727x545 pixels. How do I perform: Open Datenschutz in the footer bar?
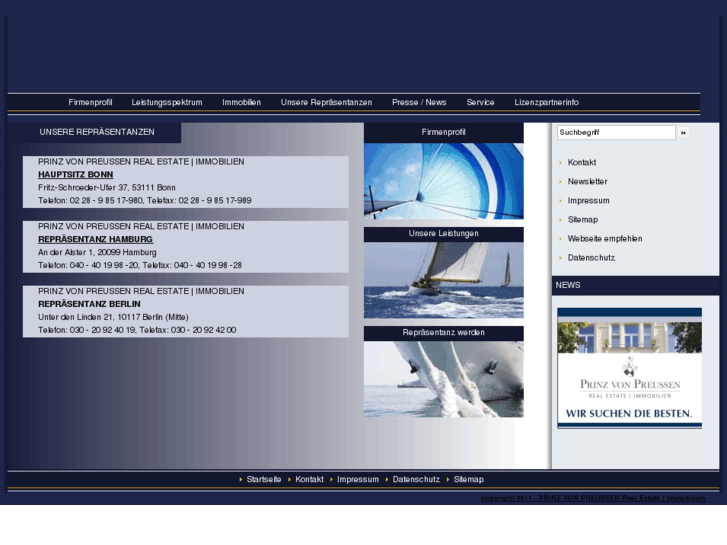tap(416, 479)
